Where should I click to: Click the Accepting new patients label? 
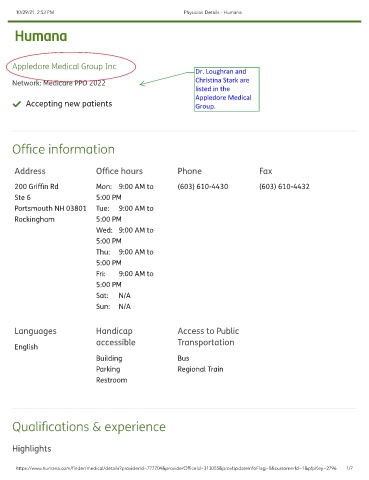coord(69,104)
